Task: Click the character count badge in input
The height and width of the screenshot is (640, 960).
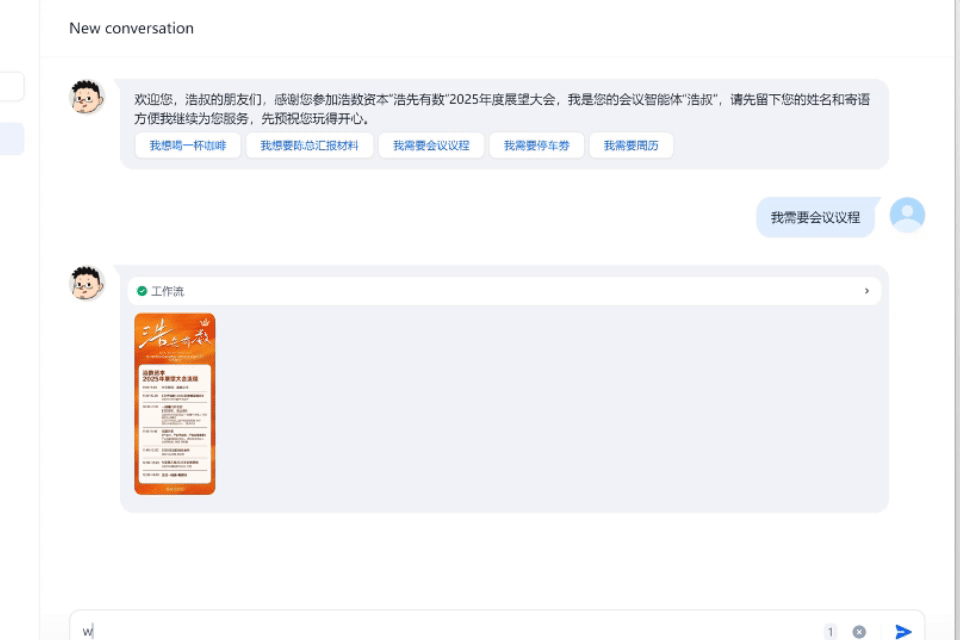Action: (x=830, y=632)
